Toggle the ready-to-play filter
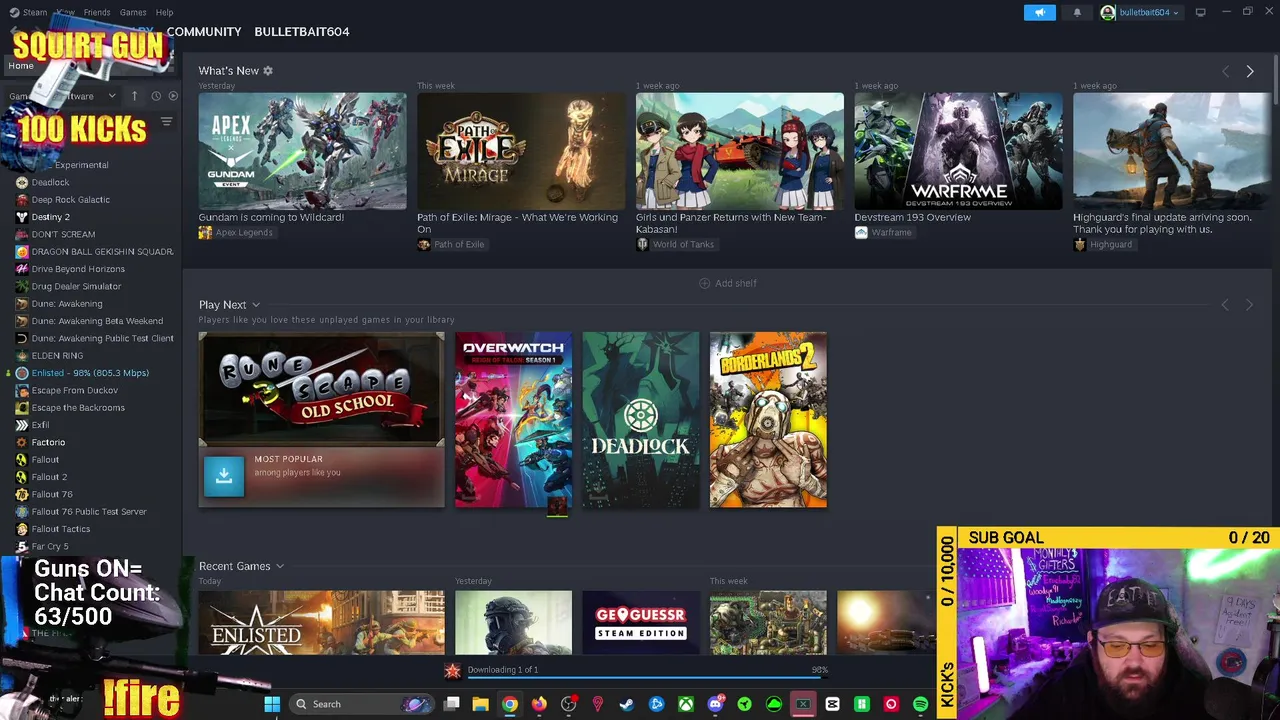The height and width of the screenshot is (720, 1280). 173,96
